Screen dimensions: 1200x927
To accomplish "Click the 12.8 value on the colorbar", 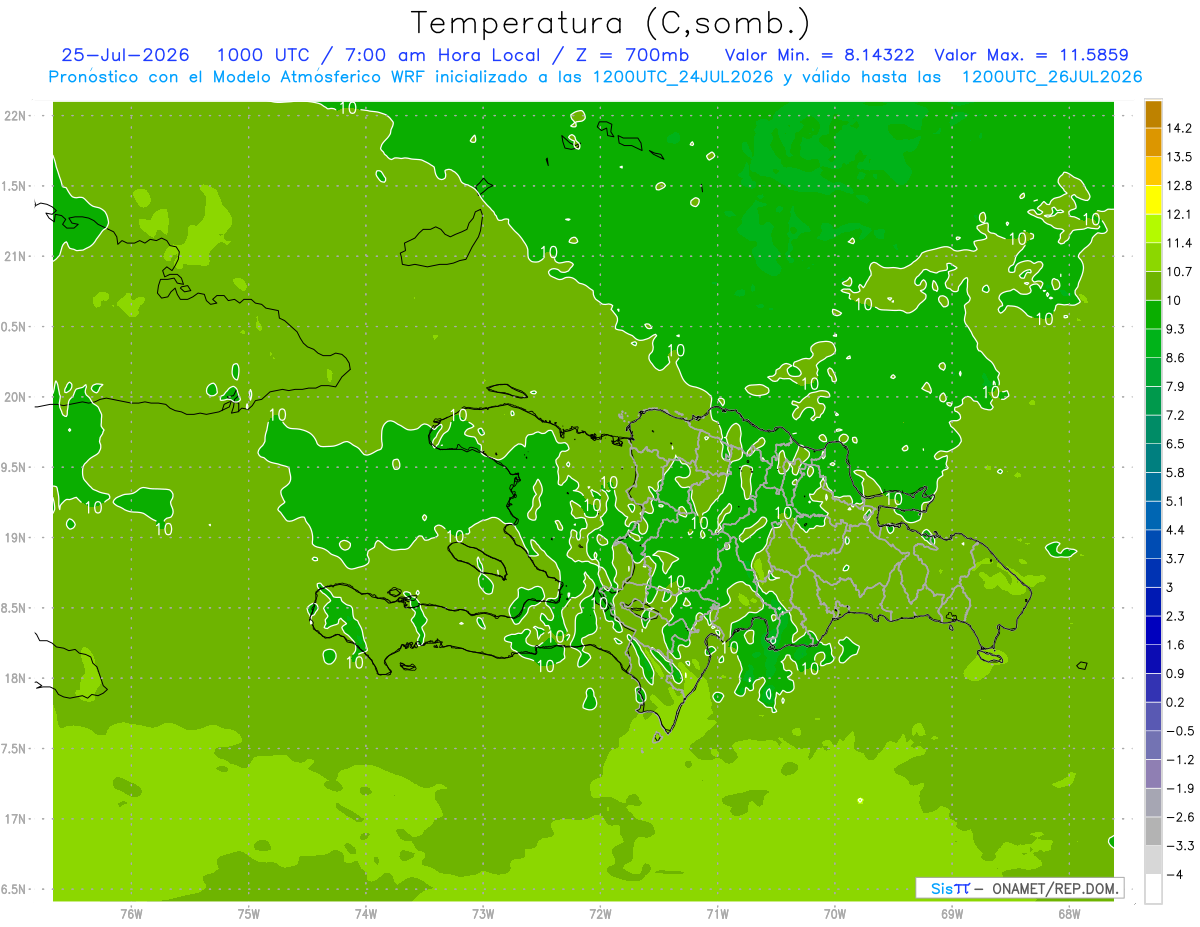I will click(x=1180, y=186).
